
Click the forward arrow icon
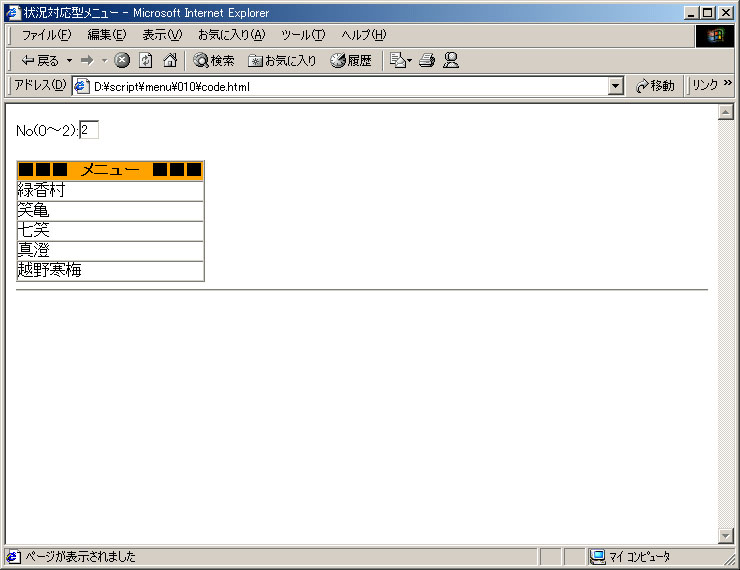click(x=87, y=60)
